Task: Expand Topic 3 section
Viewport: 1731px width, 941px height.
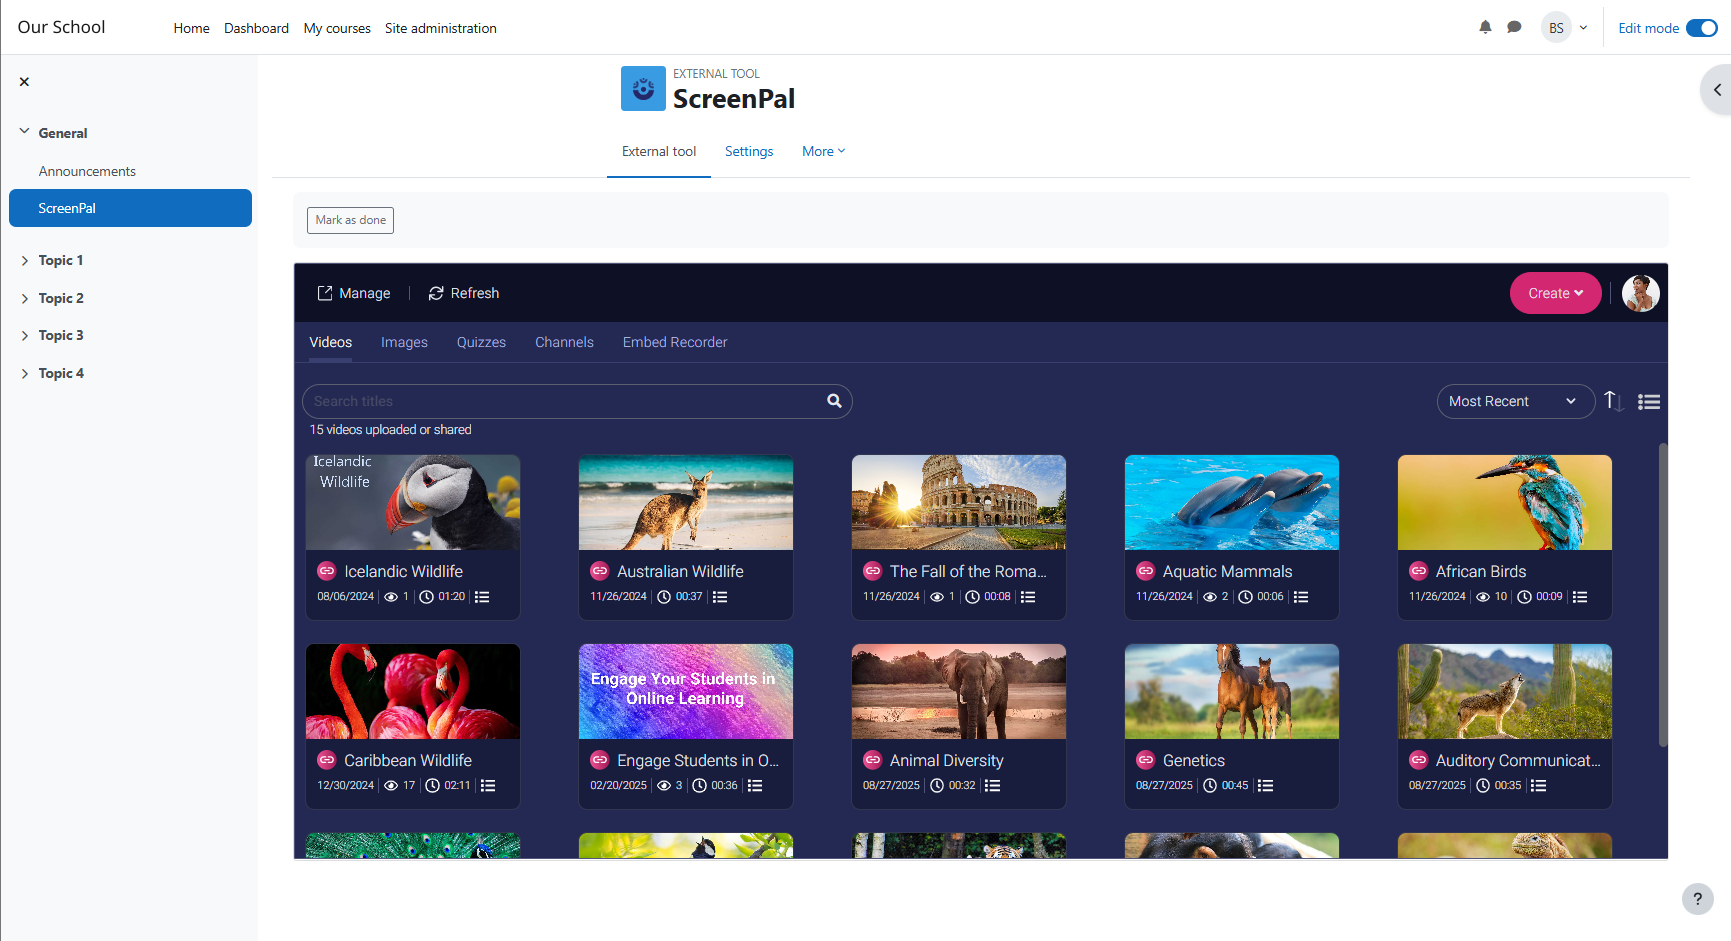Action: (x=24, y=335)
